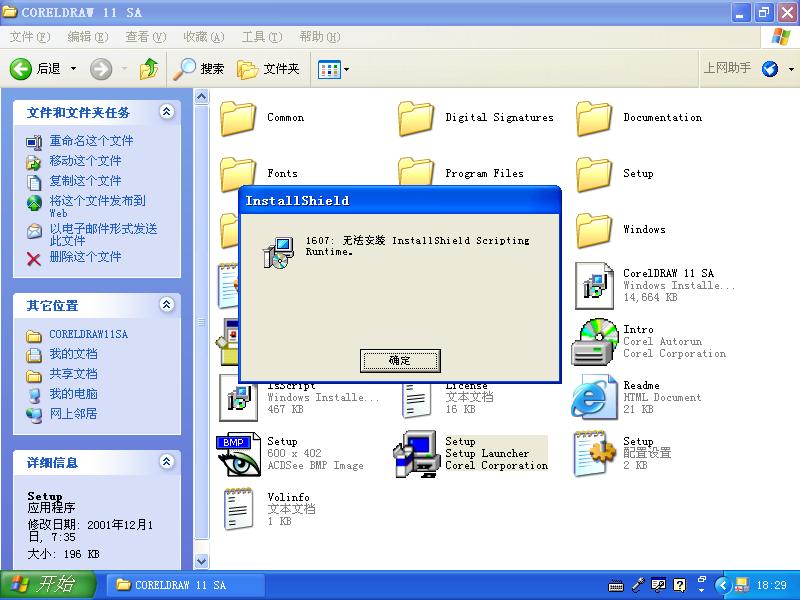Select the License text document icon
Screen dimensions: 800x600
tap(416, 402)
